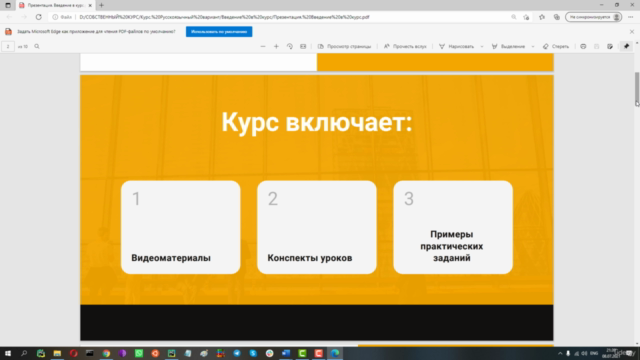Screen dimensions: 640x360
Task: Rotate the PDF page
Action: pos(290,47)
